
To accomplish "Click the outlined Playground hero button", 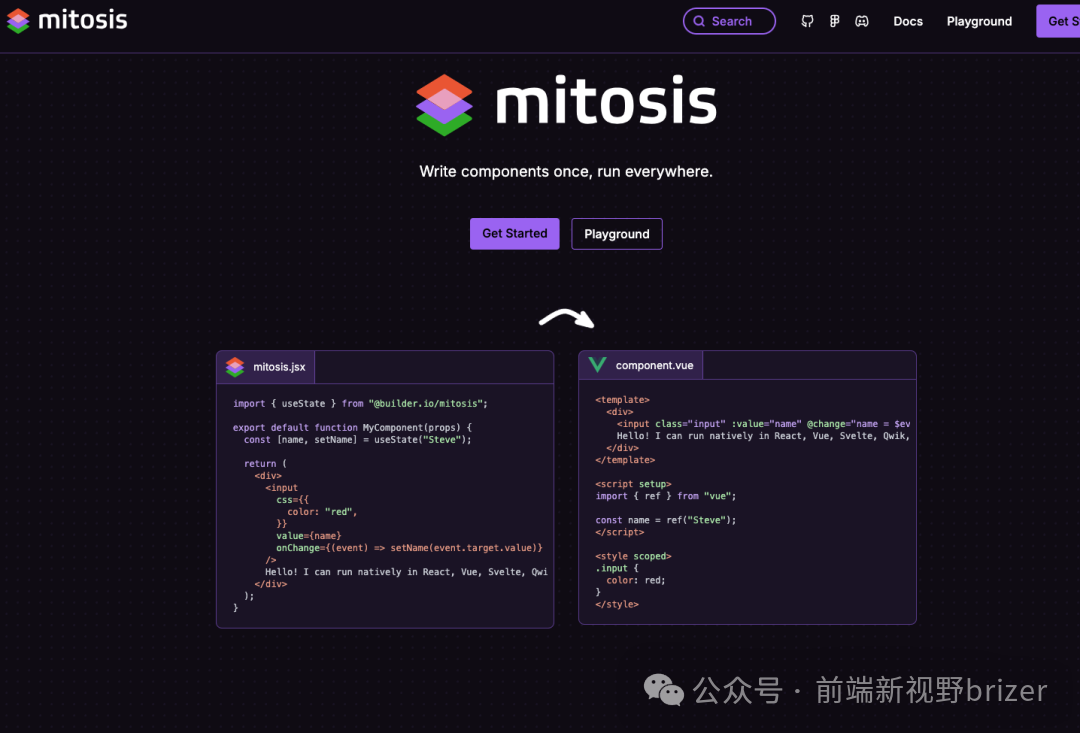I will (616, 233).
